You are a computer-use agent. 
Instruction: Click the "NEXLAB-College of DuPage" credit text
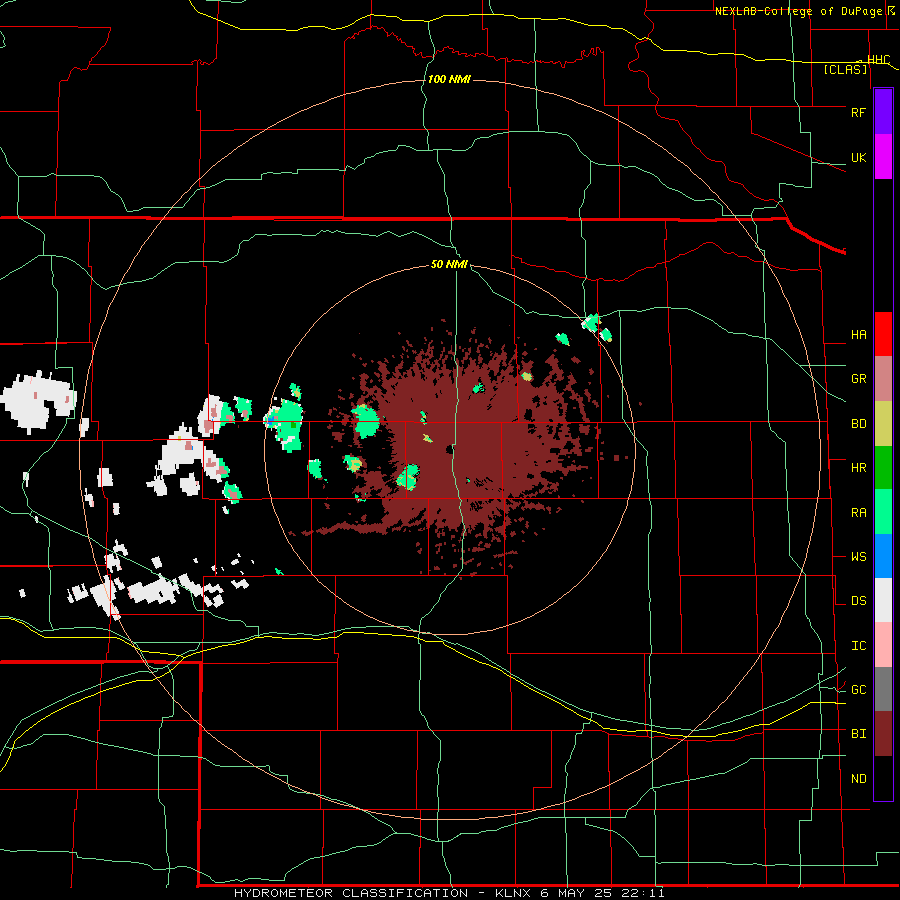click(x=798, y=11)
